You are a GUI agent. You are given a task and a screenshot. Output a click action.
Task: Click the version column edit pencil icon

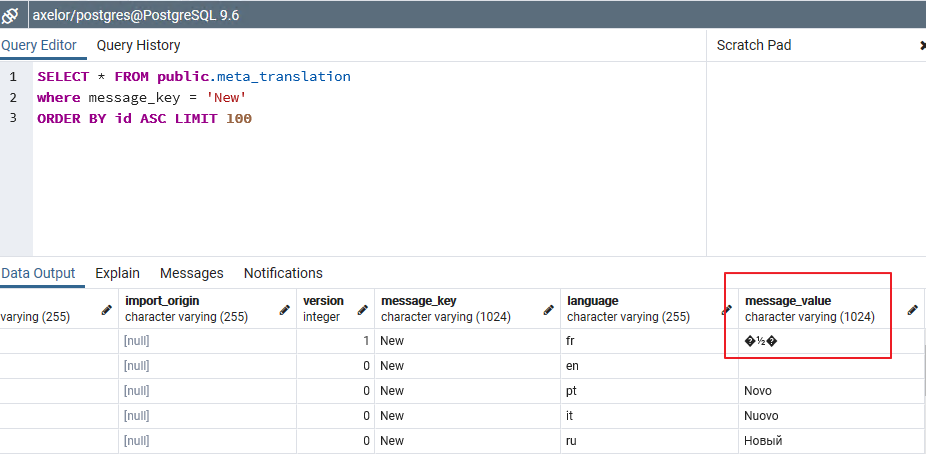coord(363,309)
